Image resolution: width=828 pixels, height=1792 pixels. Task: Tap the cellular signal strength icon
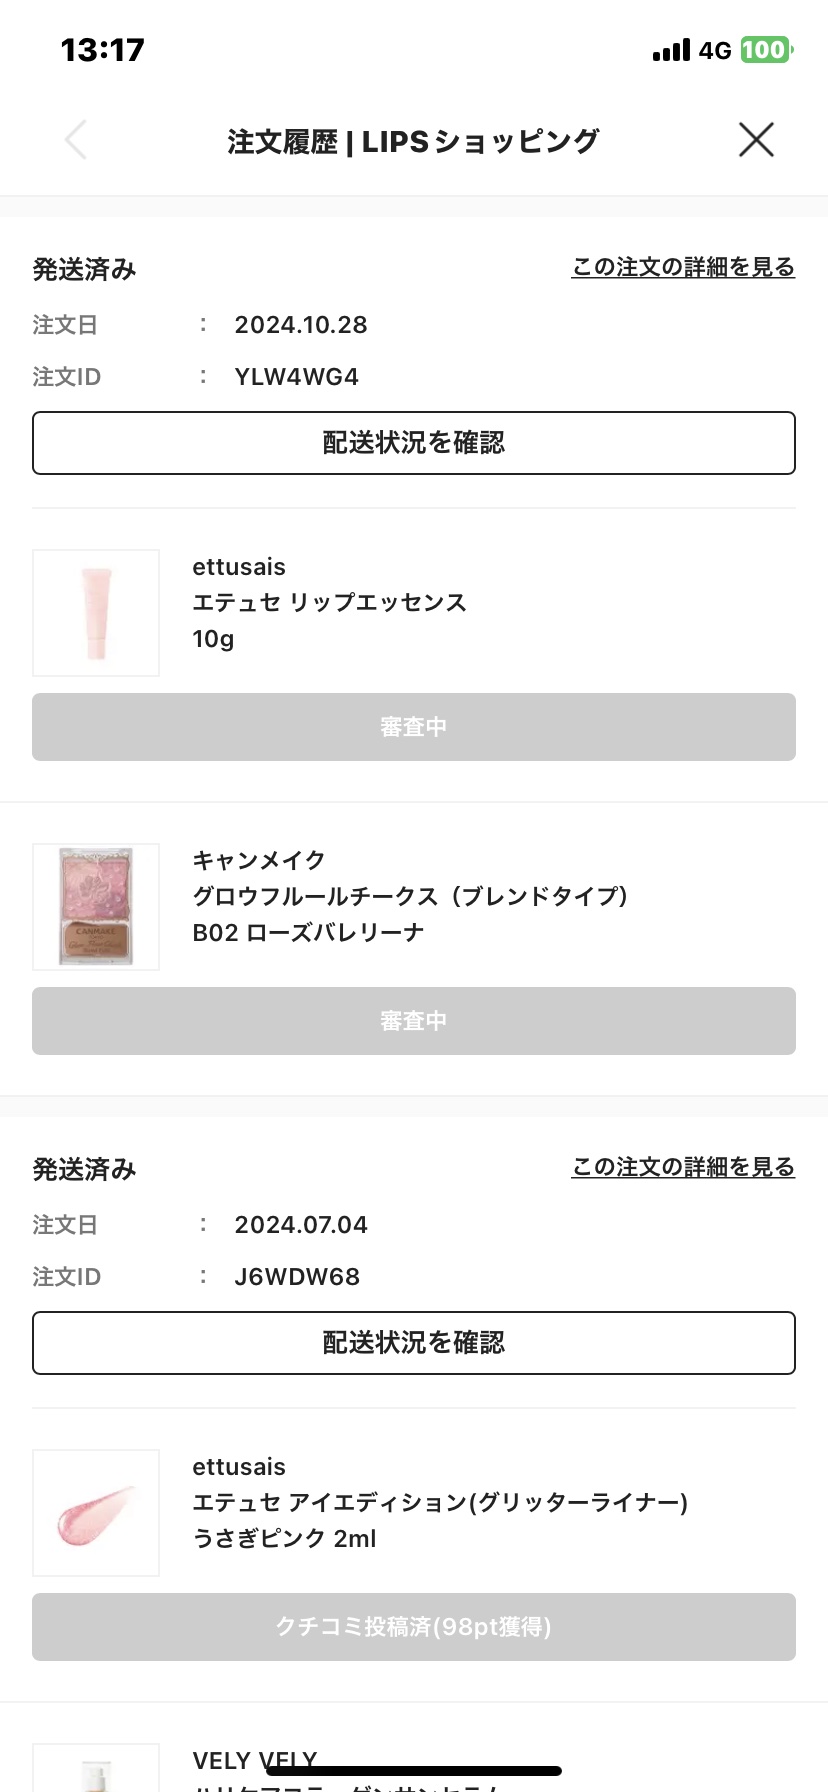(671, 50)
